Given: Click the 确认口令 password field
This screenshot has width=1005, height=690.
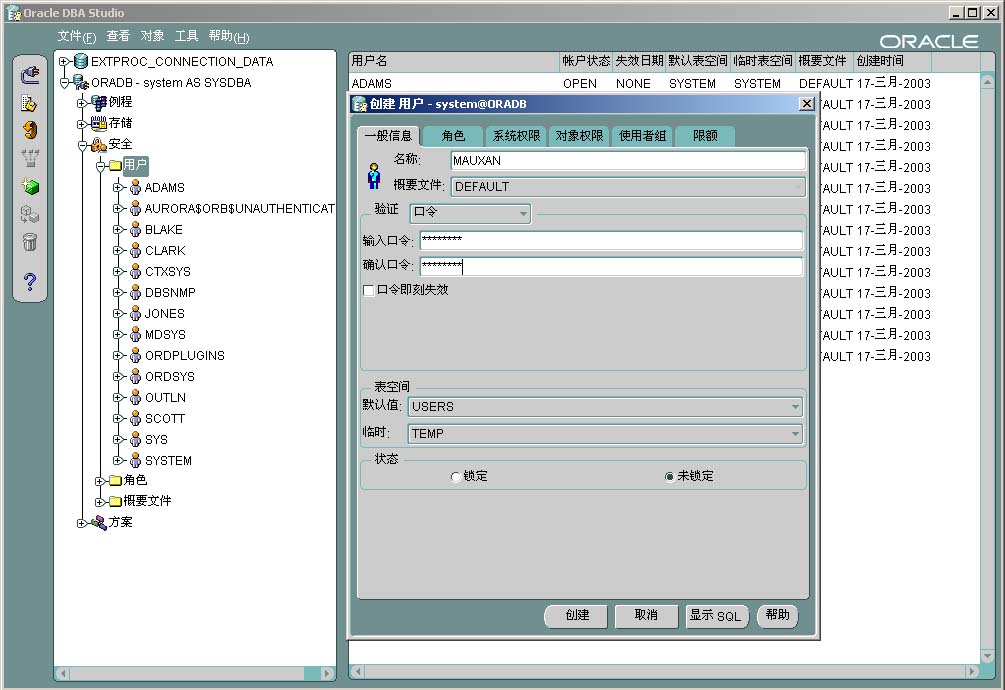Looking at the screenshot, I should coord(611,265).
